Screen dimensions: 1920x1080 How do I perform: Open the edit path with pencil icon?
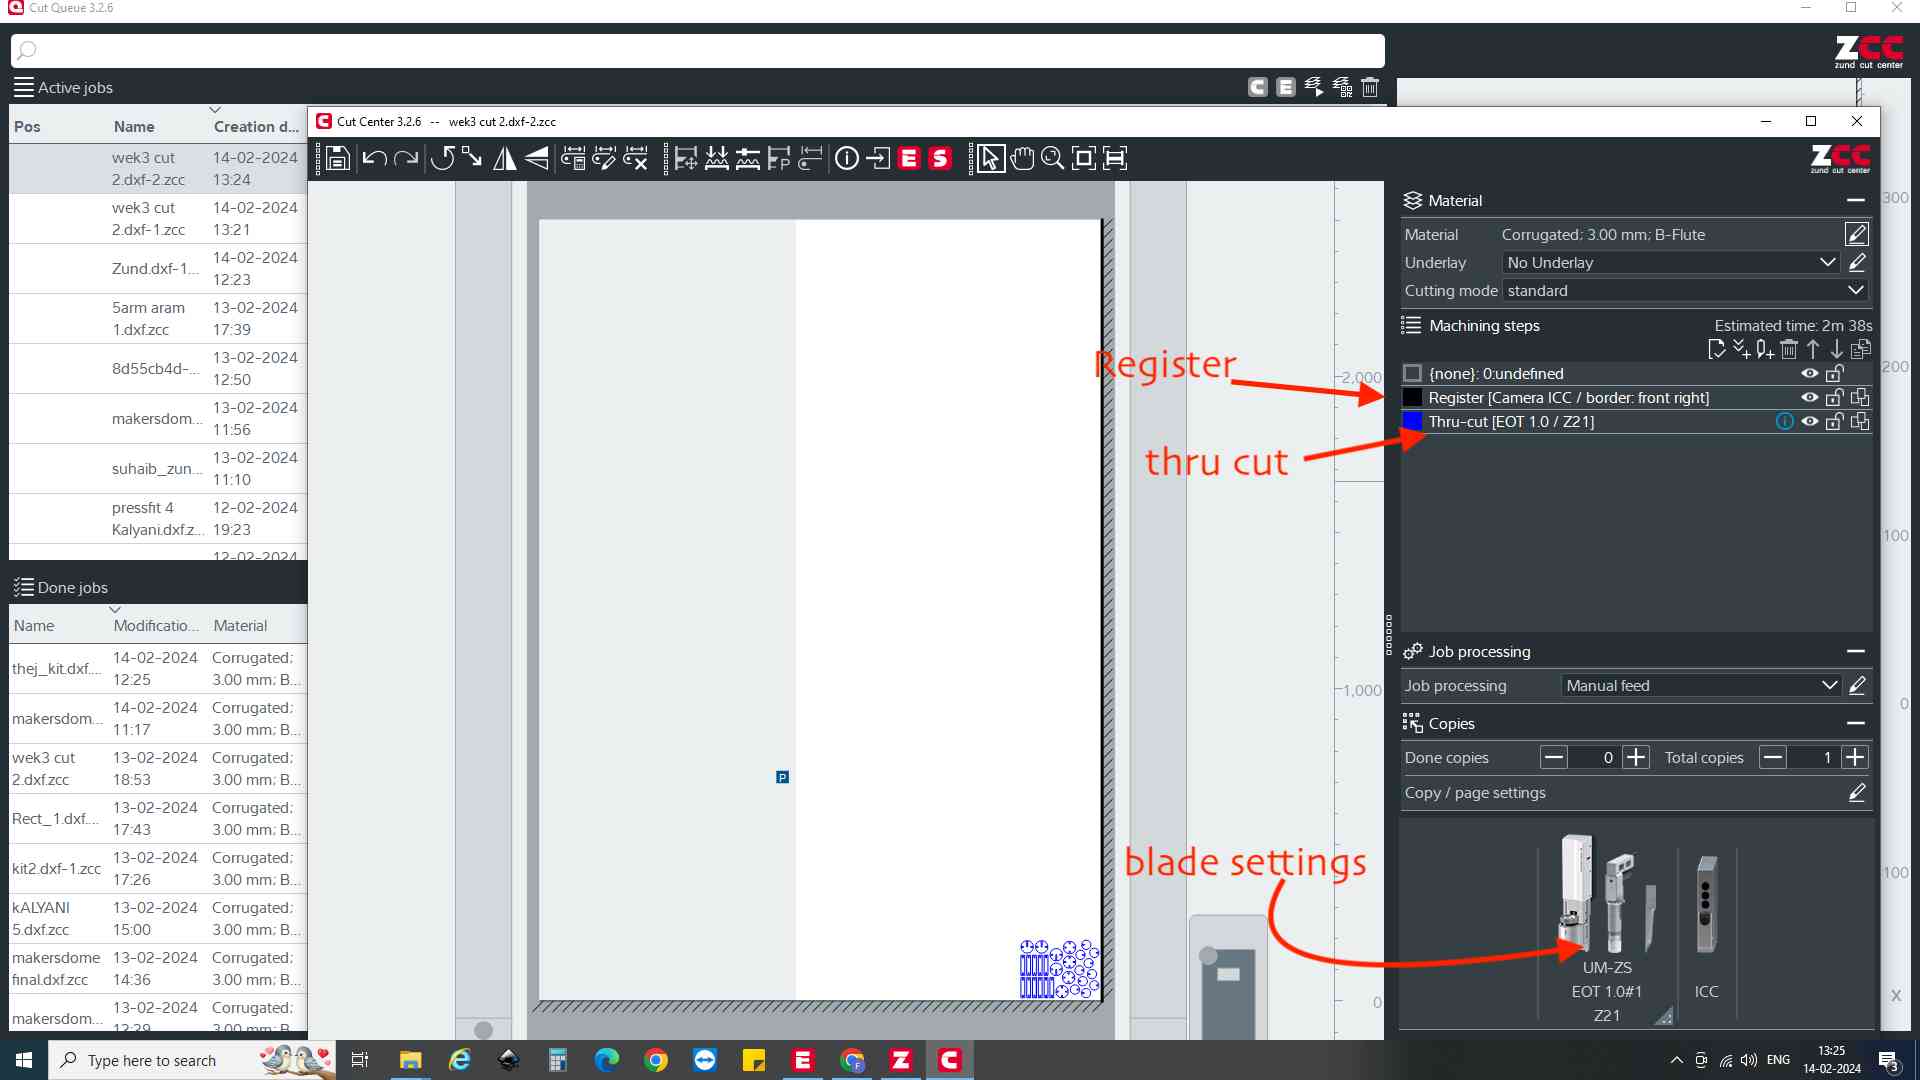(604, 158)
